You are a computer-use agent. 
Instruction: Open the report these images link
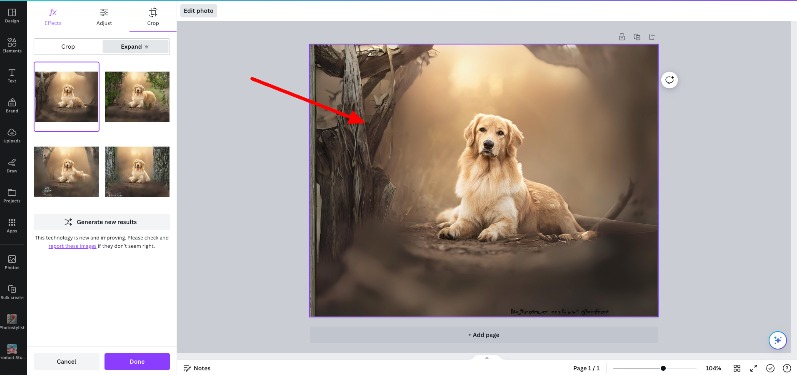click(72, 246)
